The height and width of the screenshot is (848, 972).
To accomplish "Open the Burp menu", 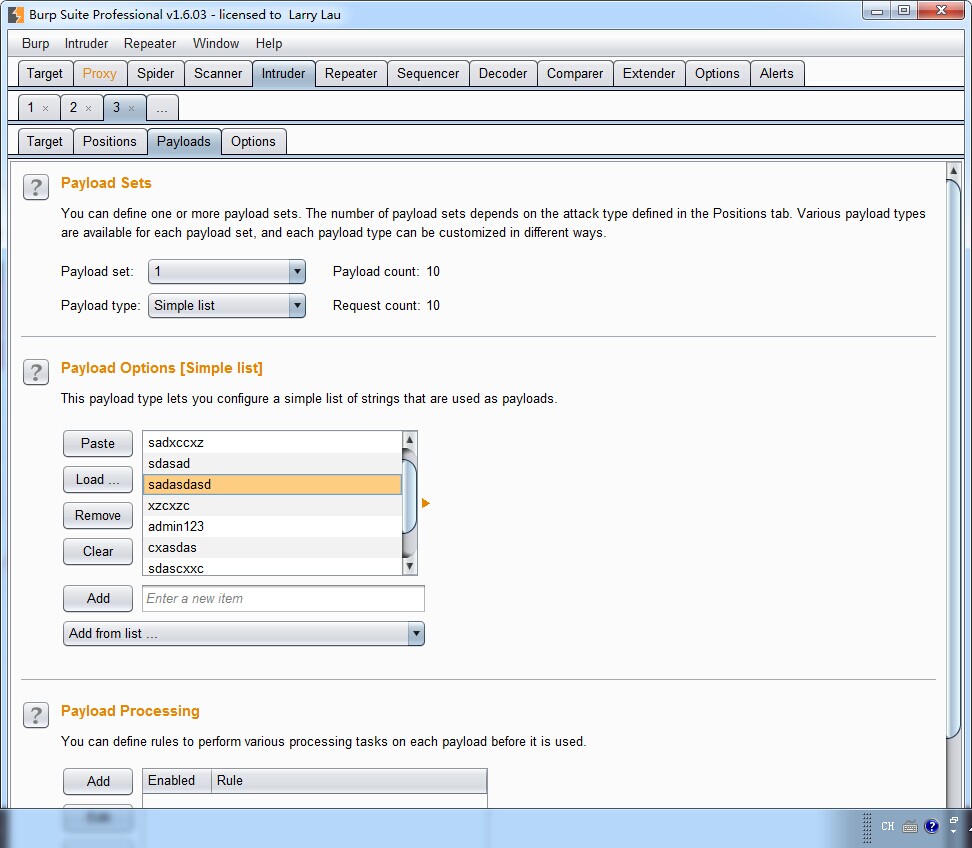I will tap(35, 43).
